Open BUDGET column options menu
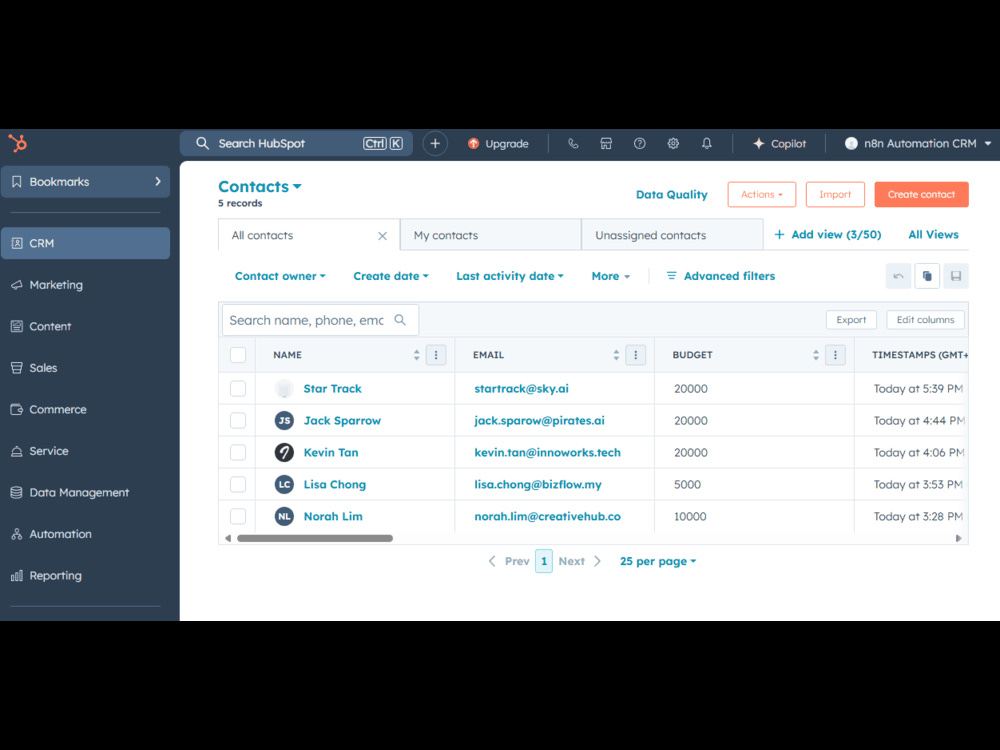The width and height of the screenshot is (1000, 750). coord(835,355)
